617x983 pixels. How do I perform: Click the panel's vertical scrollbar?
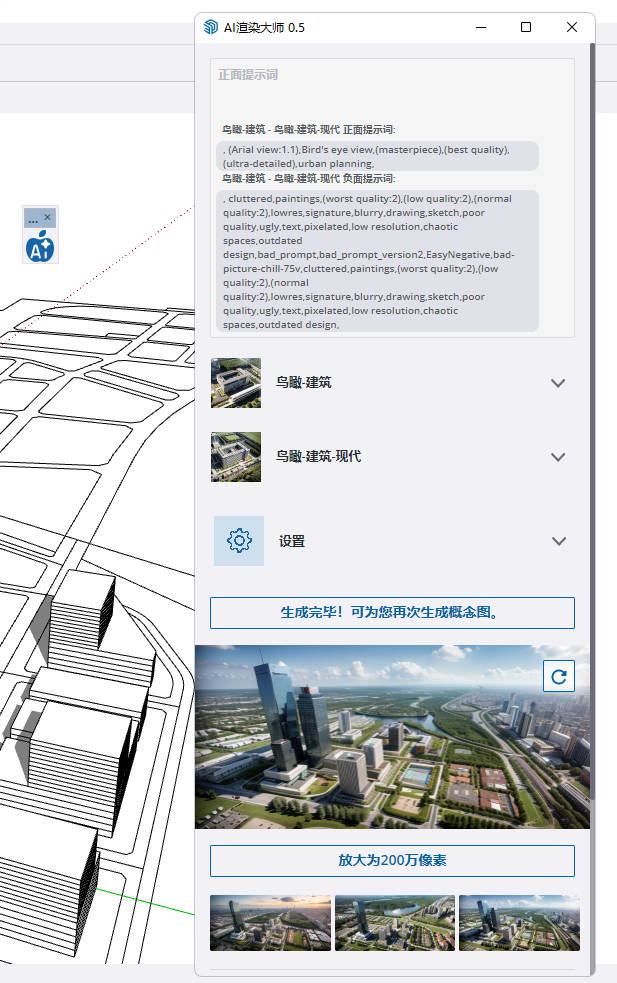[592, 400]
